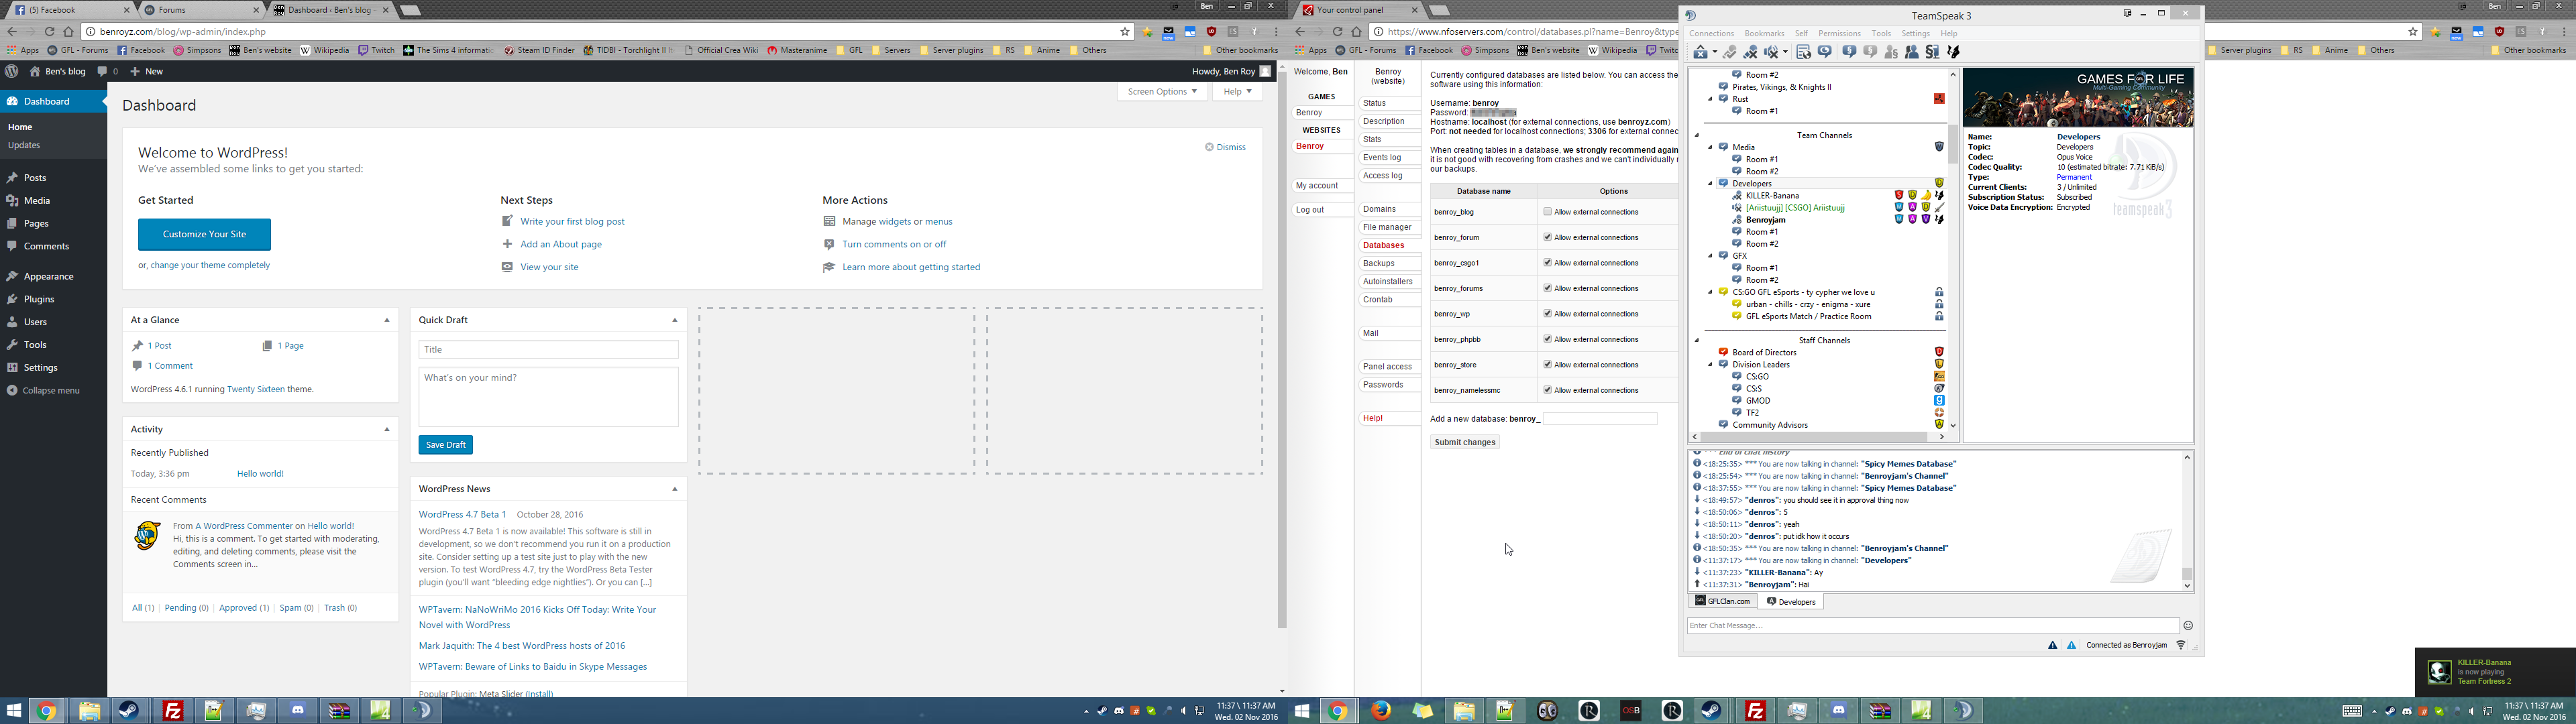This screenshot has width=2576, height=724.
Task: Open Plugins in WordPress sidebar
Action: click(39, 299)
